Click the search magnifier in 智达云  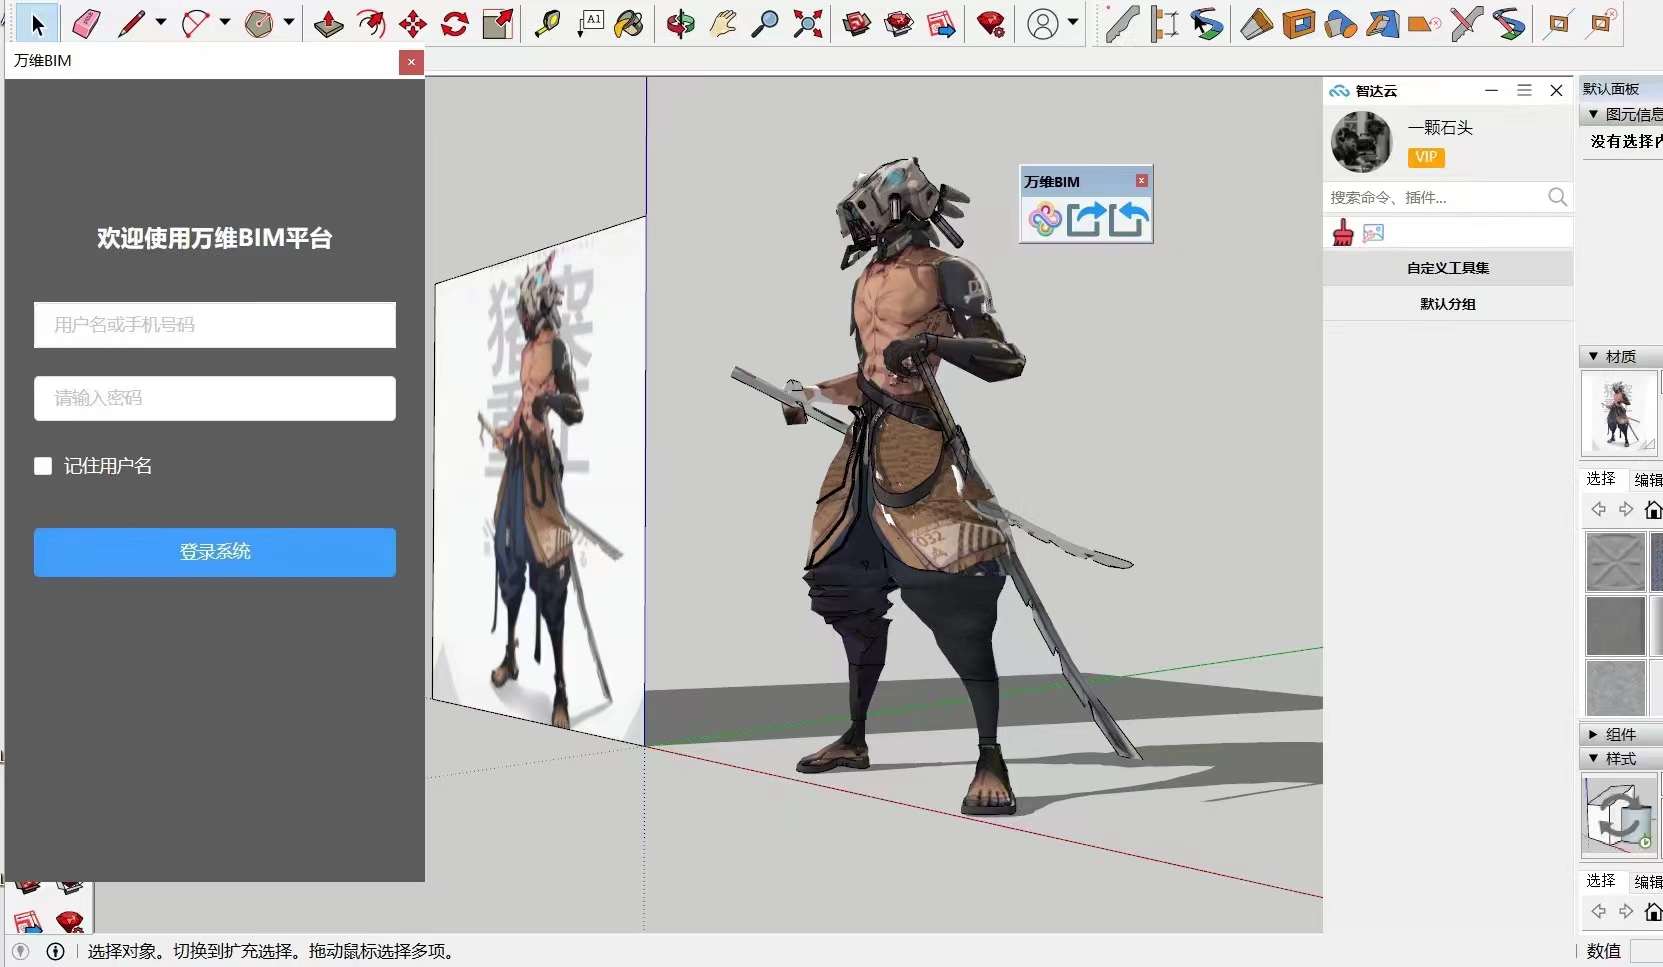1557,197
